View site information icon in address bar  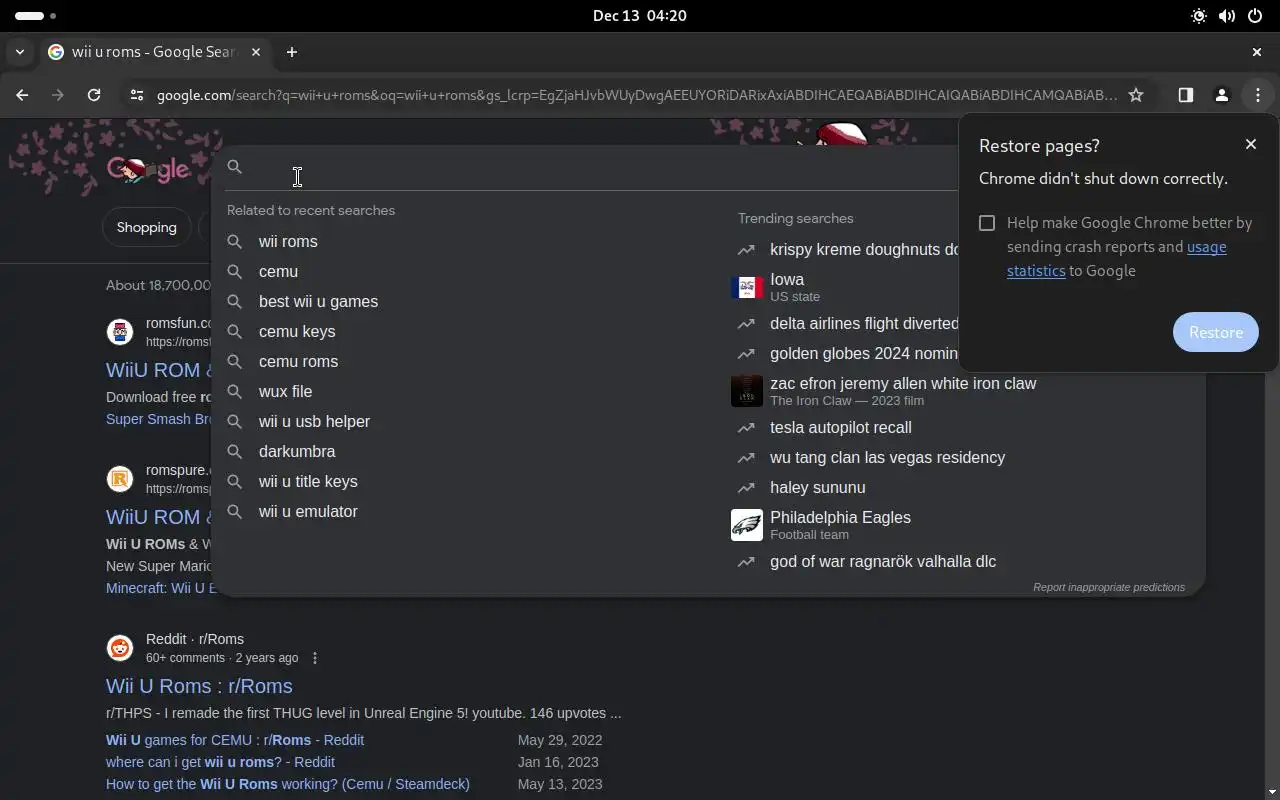(137, 95)
